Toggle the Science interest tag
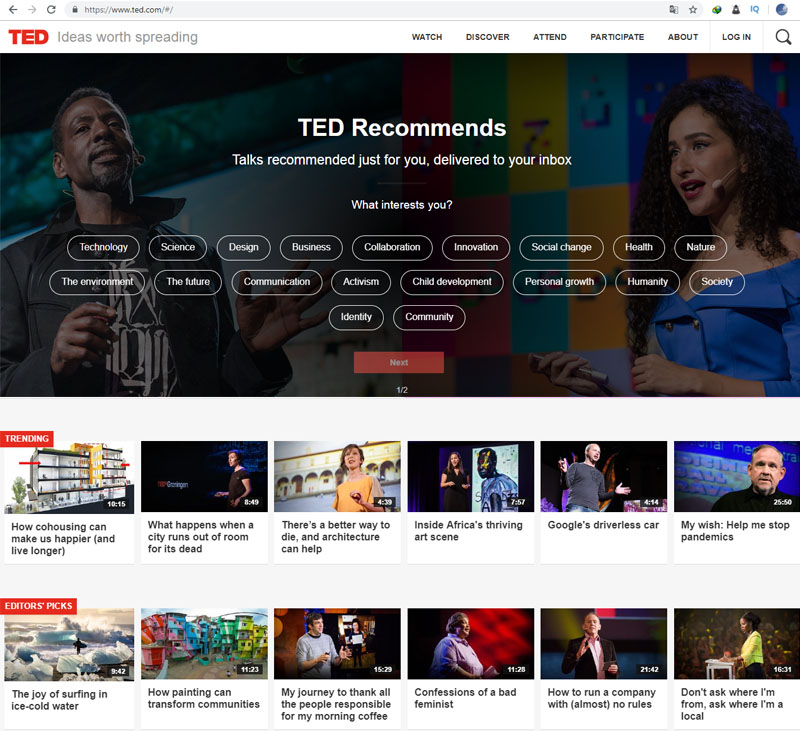 point(177,247)
